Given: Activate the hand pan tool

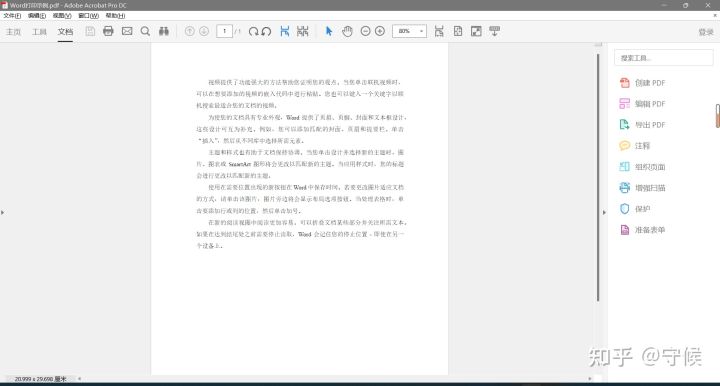Looking at the screenshot, I should pyautogui.click(x=347, y=31).
